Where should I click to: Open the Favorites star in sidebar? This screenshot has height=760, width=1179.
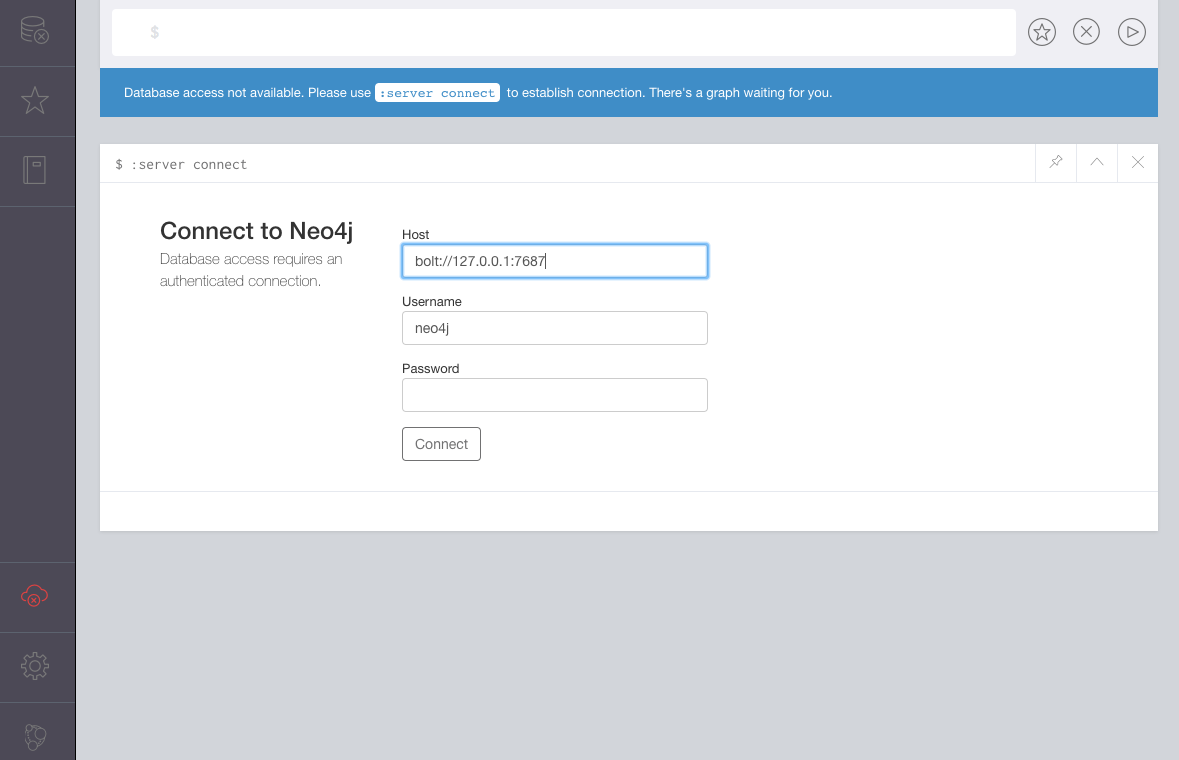tap(35, 100)
